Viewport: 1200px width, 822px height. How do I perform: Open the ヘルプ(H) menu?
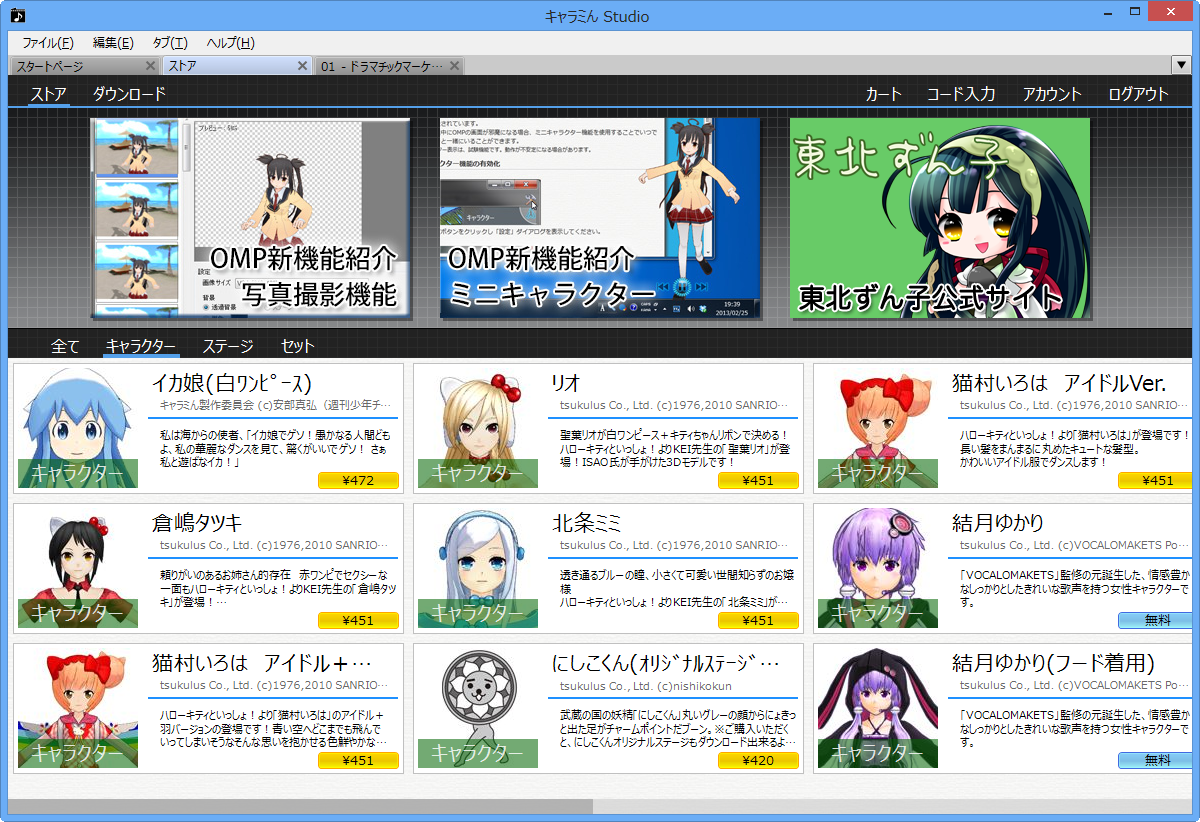click(230, 43)
